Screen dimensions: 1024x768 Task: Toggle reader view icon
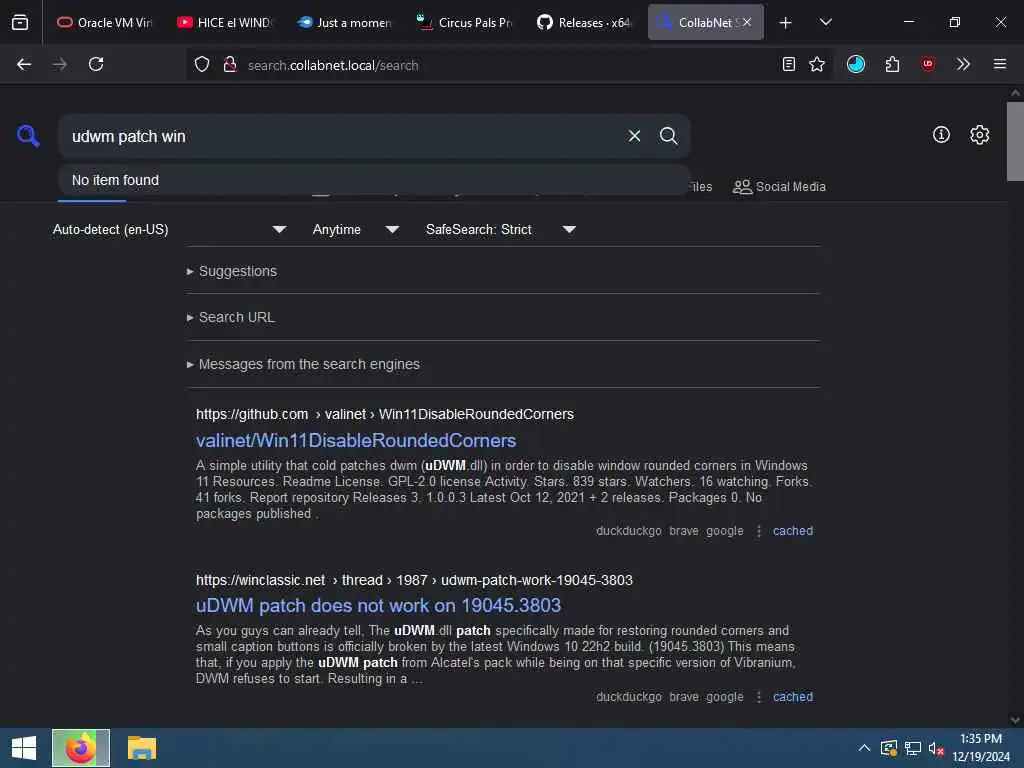click(789, 64)
